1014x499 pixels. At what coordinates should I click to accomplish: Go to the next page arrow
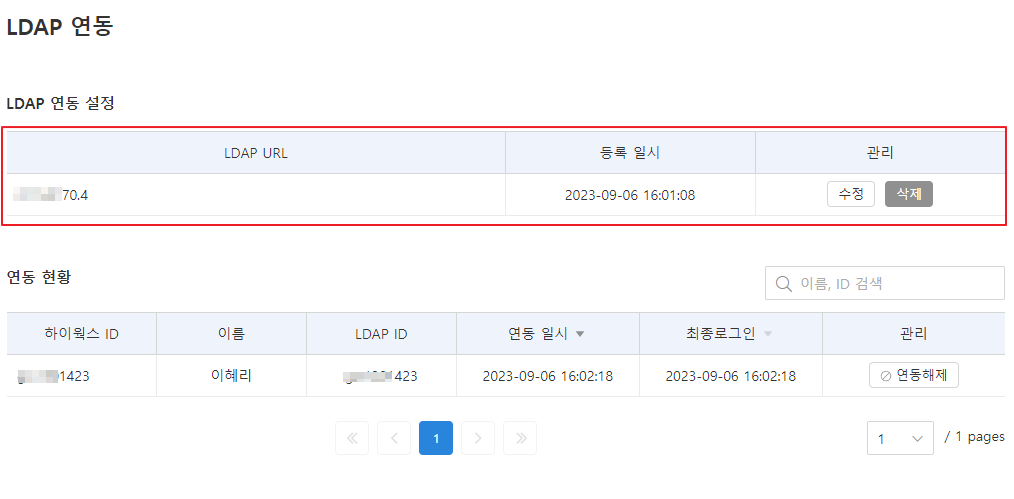click(x=478, y=438)
